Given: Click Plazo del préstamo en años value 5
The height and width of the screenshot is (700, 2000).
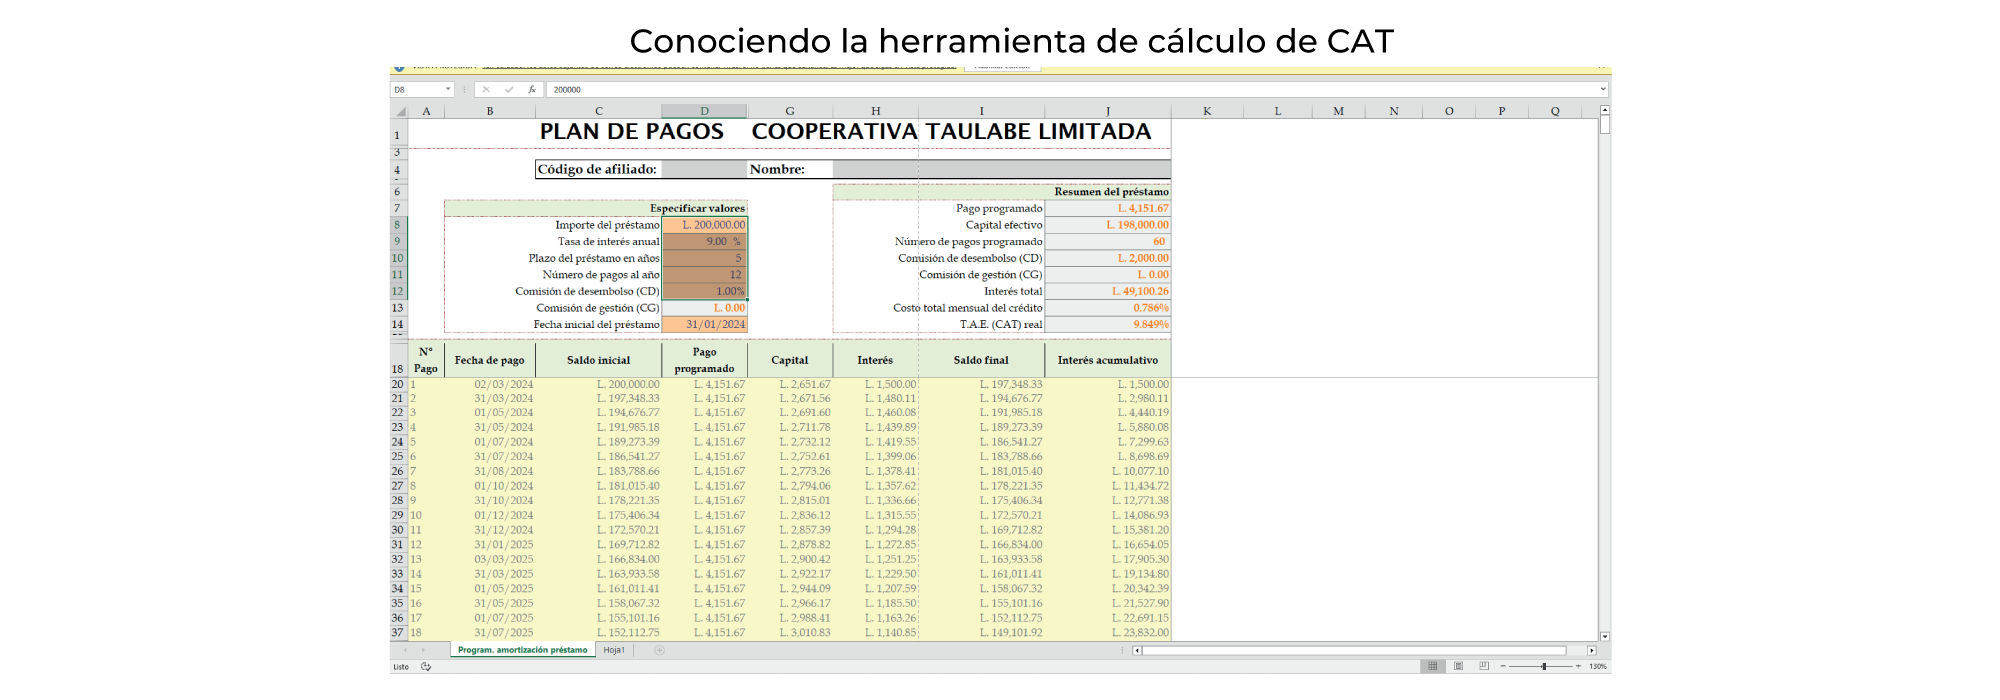Looking at the screenshot, I should point(704,258).
